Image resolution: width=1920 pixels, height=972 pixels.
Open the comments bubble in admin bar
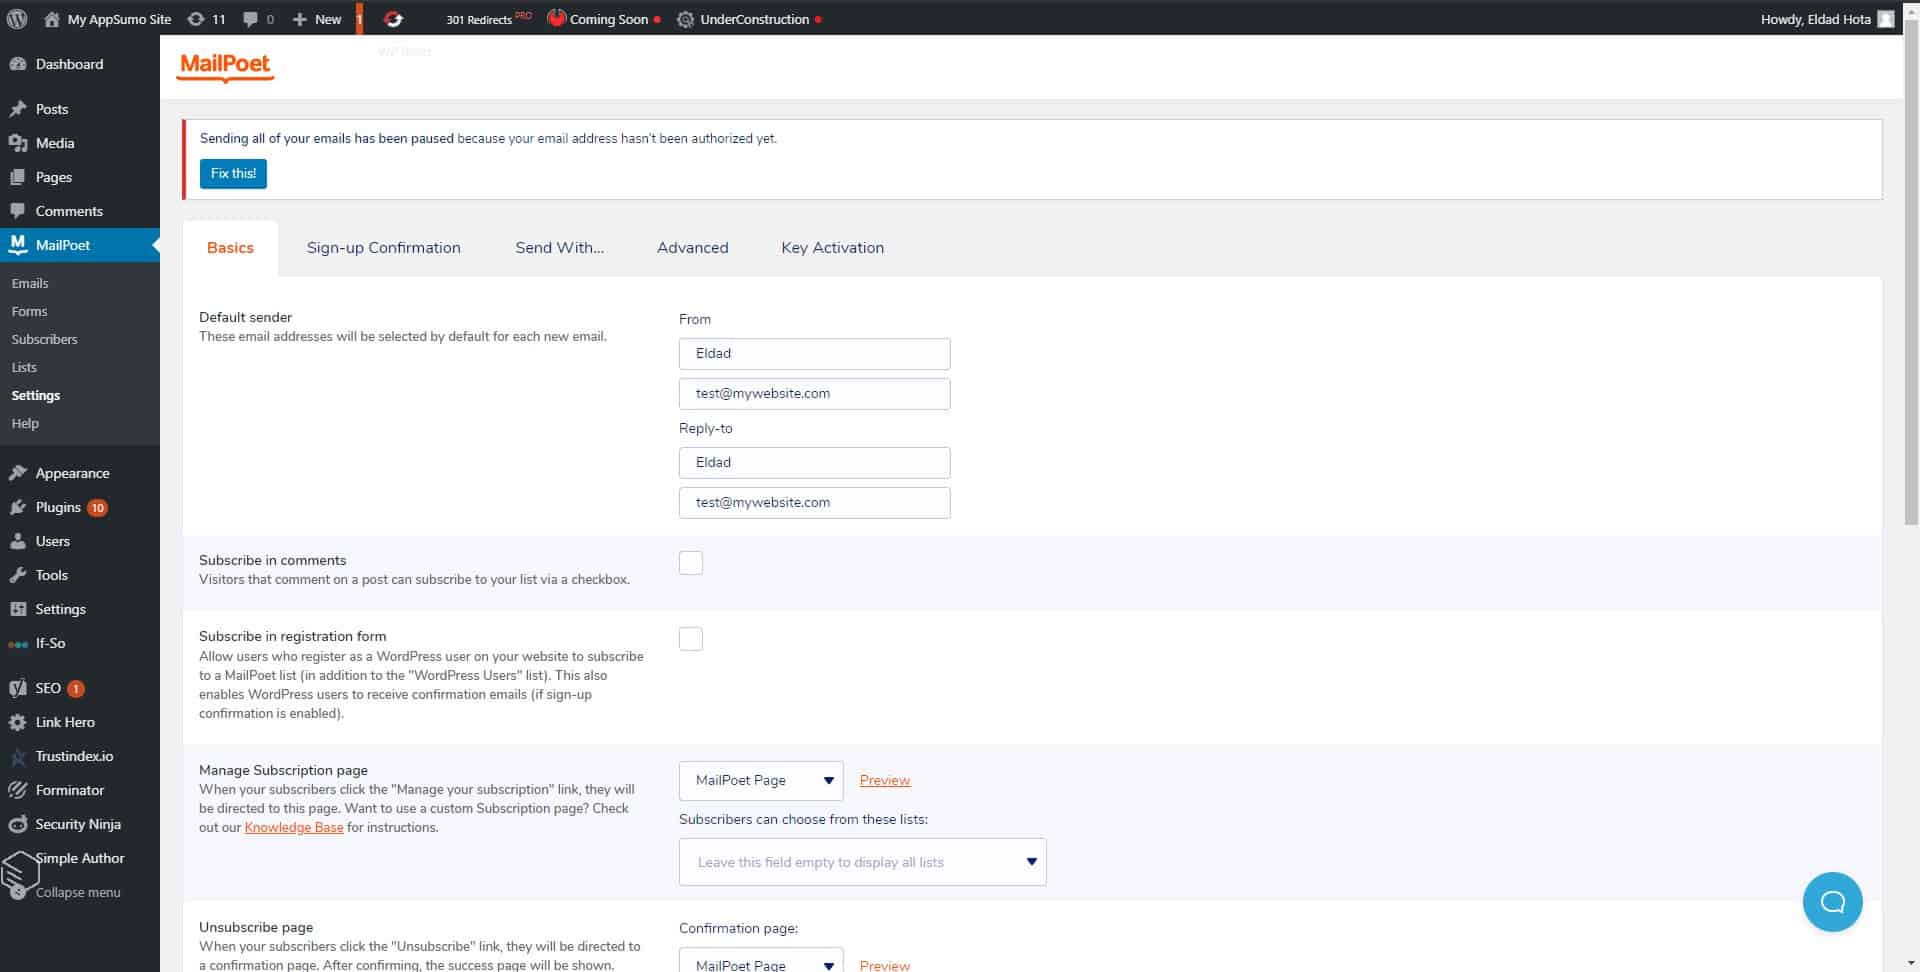pos(250,19)
